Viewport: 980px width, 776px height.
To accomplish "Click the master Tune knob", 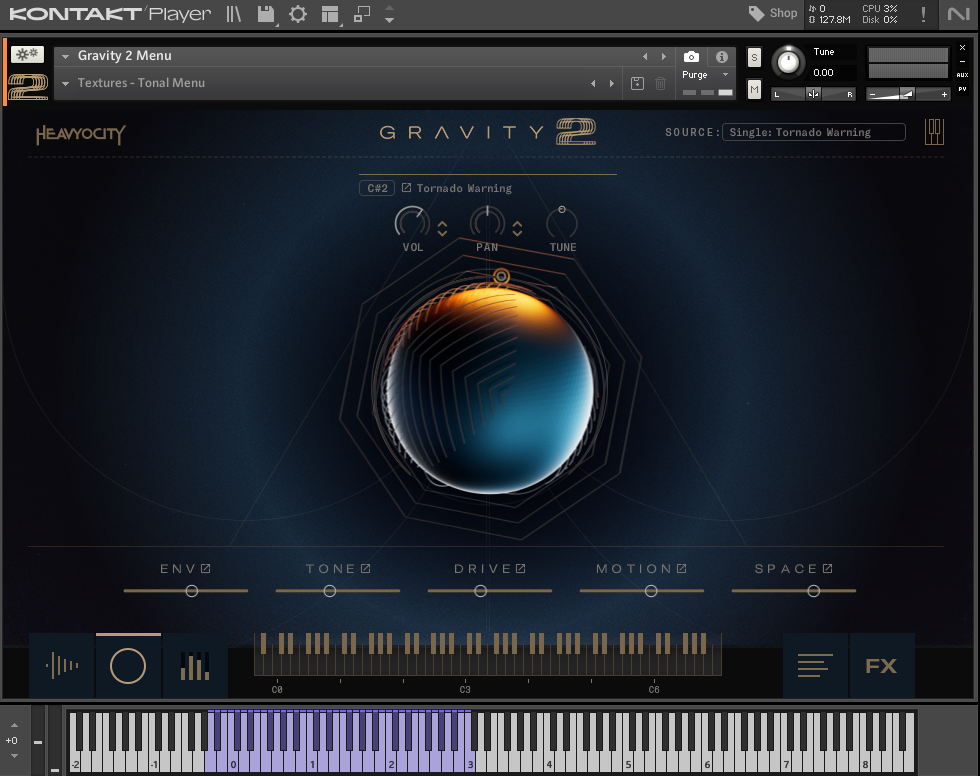I will pyautogui.click(x=788, y=62).
